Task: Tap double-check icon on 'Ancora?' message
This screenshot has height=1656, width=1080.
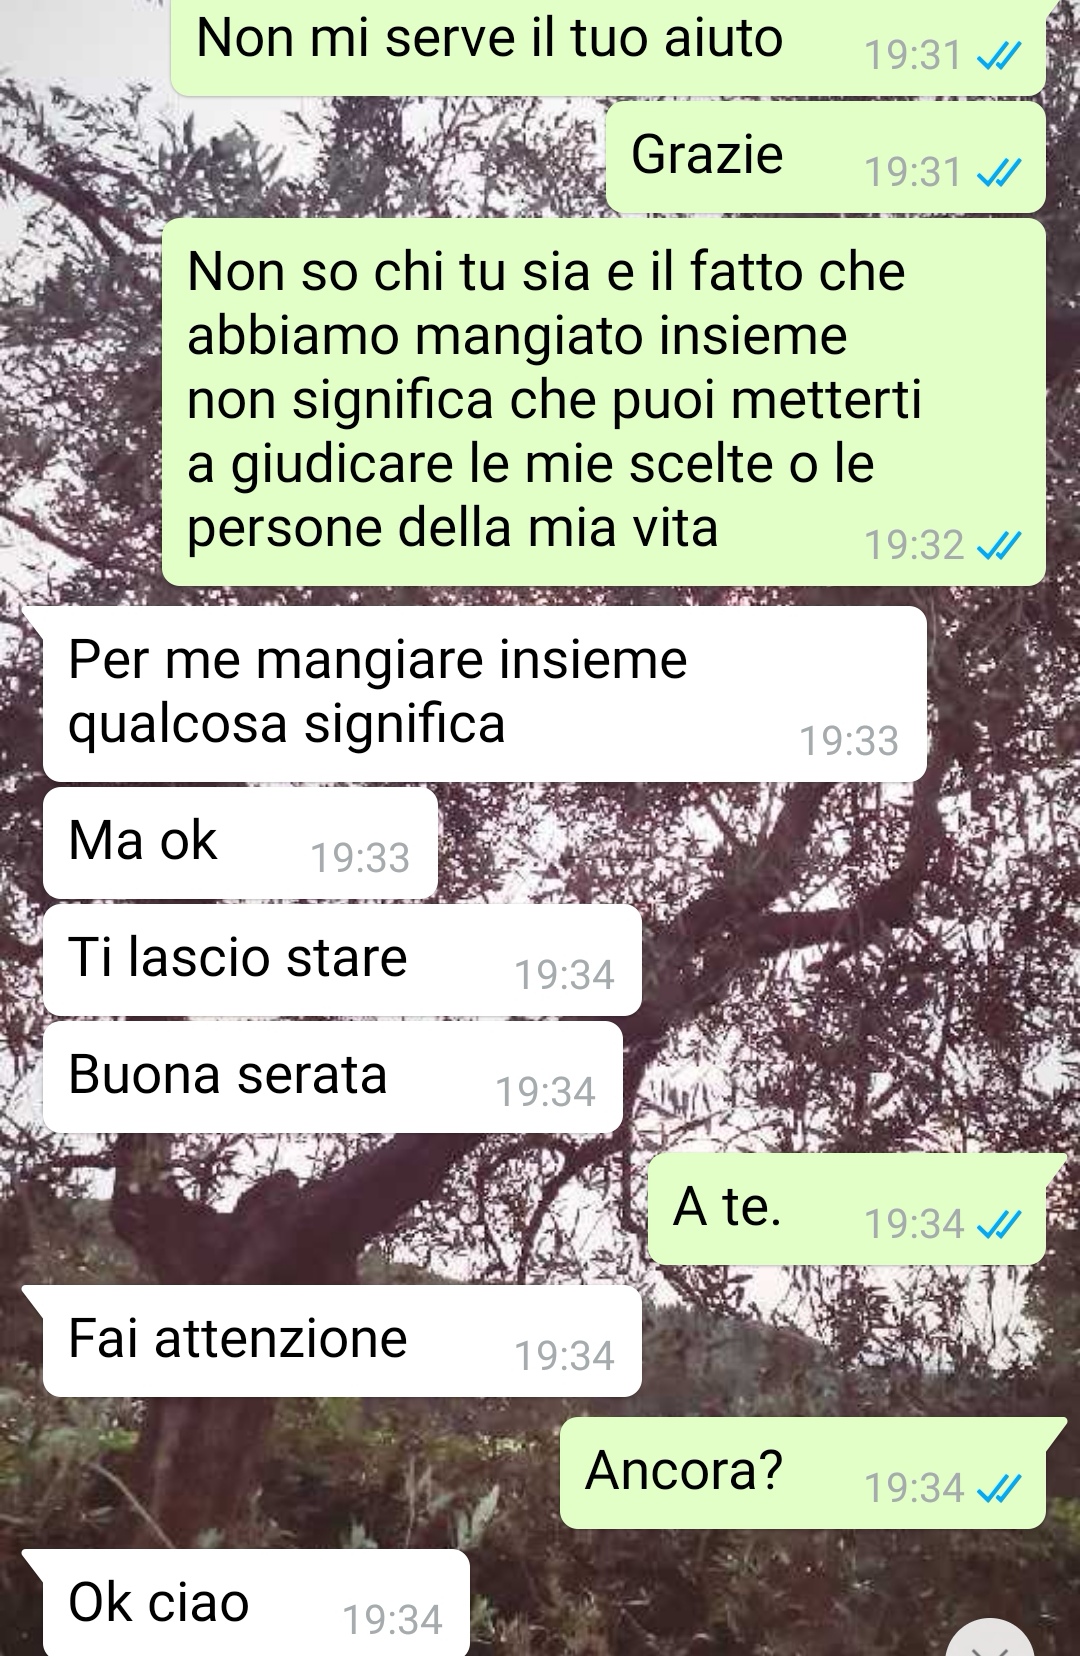Action: 998,1490
